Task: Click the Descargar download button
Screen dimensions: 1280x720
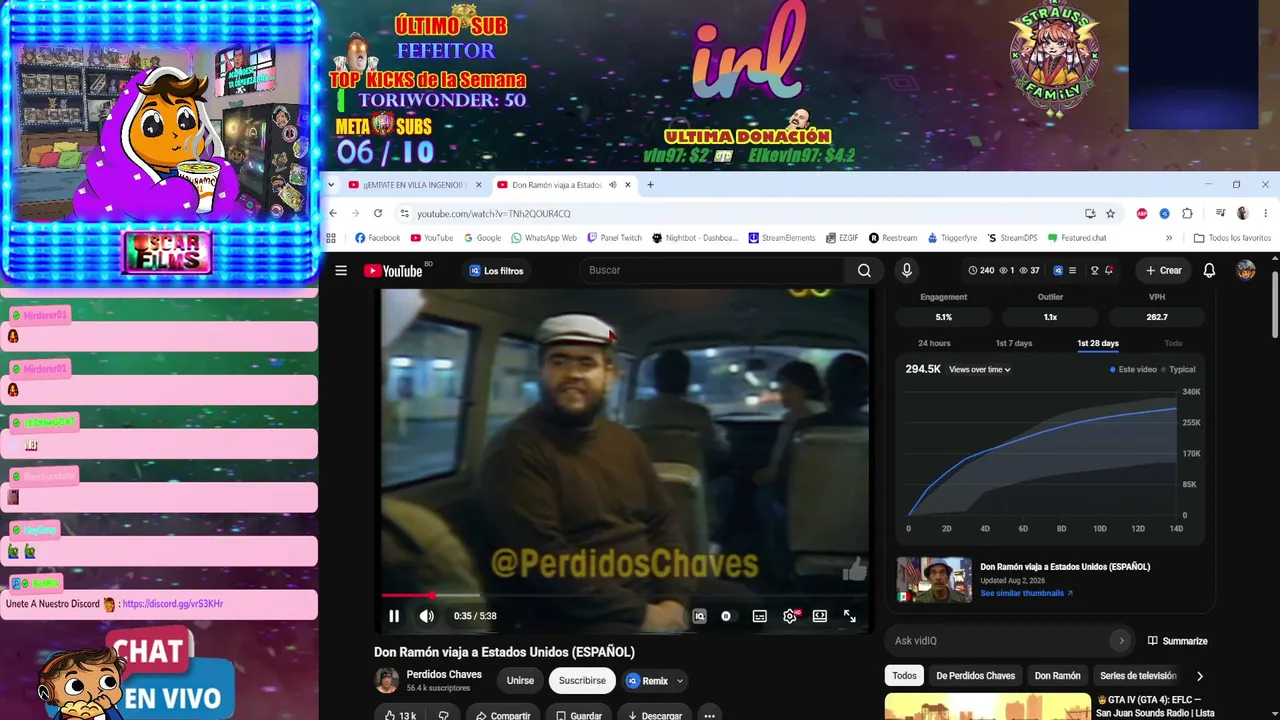Action: 655,714
